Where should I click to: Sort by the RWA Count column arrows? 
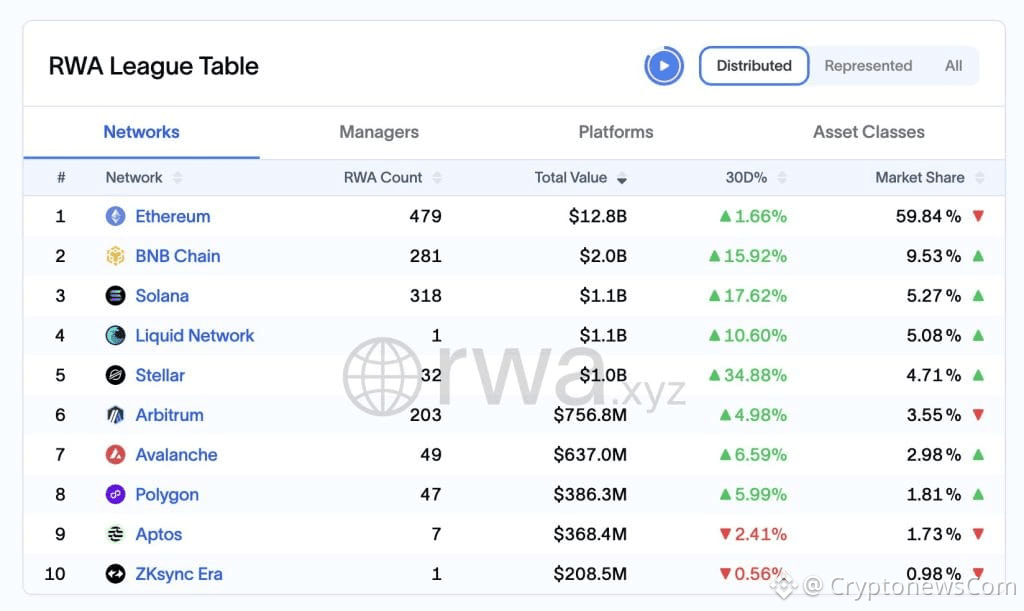(437, 178)
